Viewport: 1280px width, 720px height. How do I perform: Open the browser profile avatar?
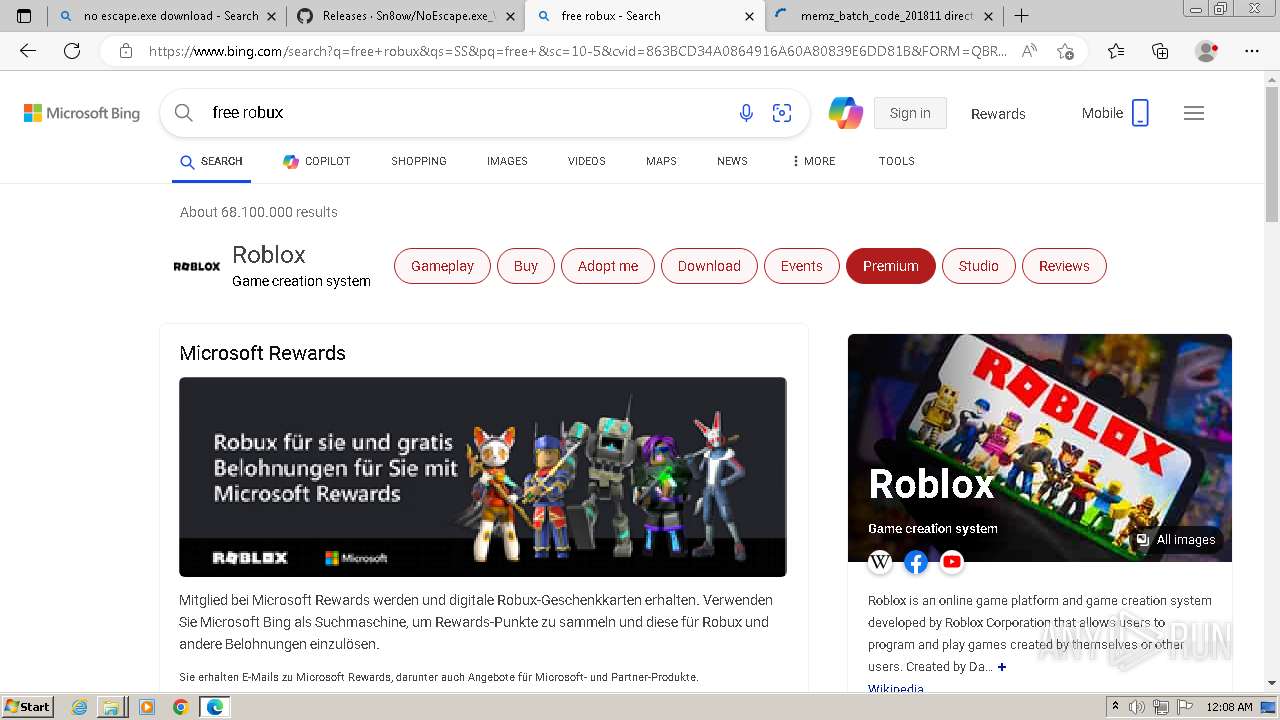(x=1207, y=51)
